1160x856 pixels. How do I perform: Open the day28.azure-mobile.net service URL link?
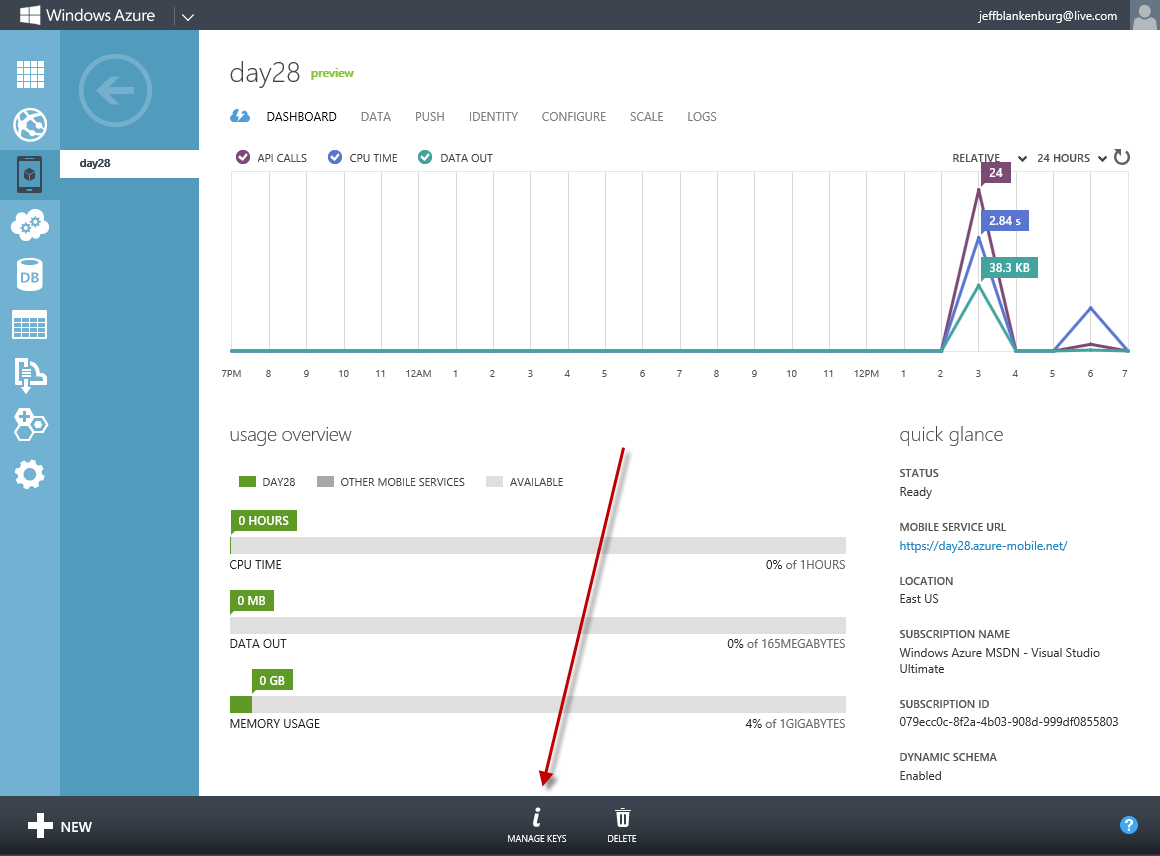tap(983, 546)
